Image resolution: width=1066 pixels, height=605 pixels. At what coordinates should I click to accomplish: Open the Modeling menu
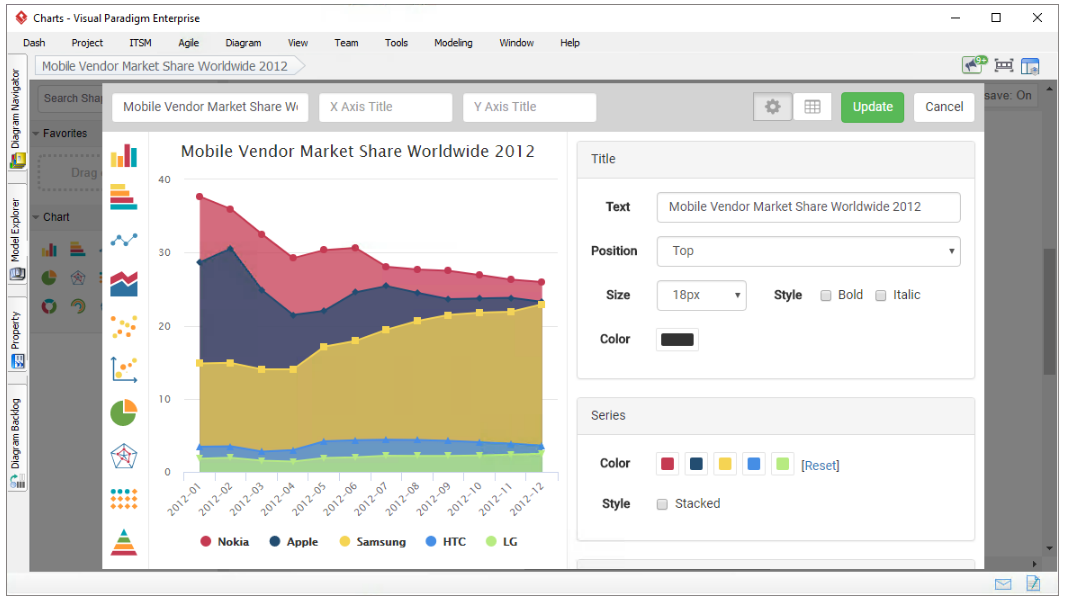453,43
